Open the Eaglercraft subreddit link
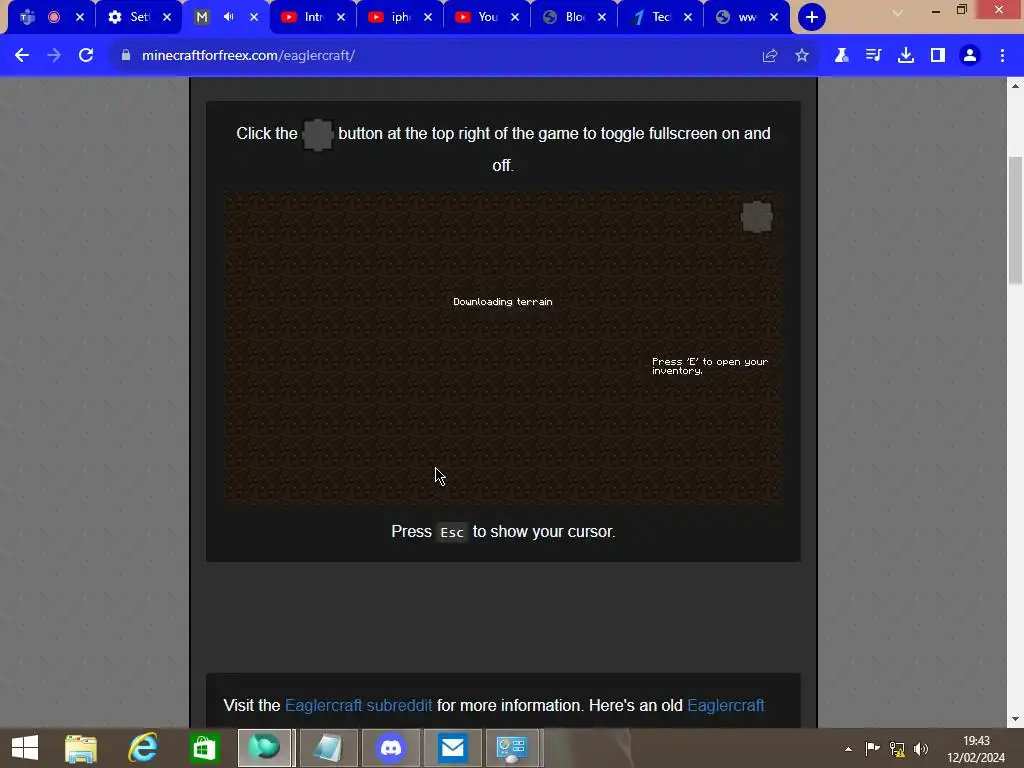The image size is (1024, 768). coord(359,705)
